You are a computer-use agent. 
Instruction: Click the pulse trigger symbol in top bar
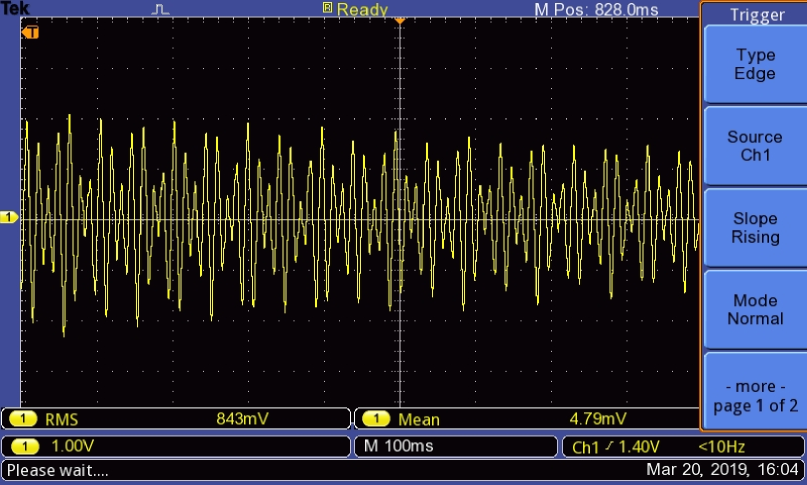pyautogui.click(x=162, y=9)
